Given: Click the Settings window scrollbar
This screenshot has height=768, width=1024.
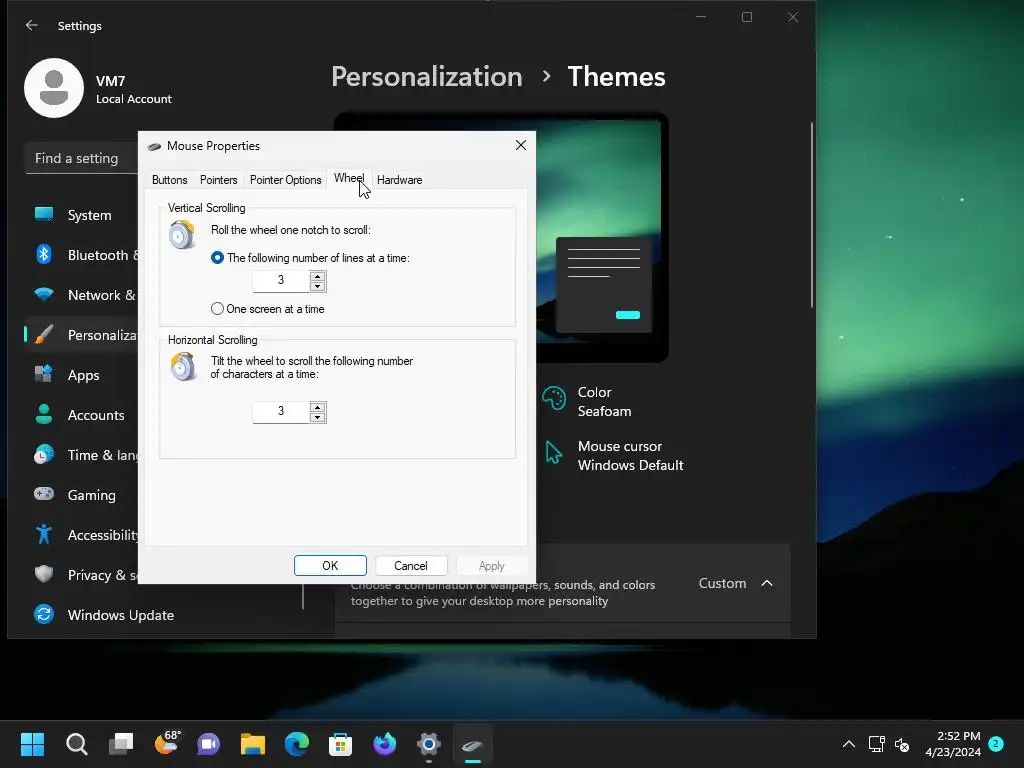Looking at the screenshot, I should point(812,214).
